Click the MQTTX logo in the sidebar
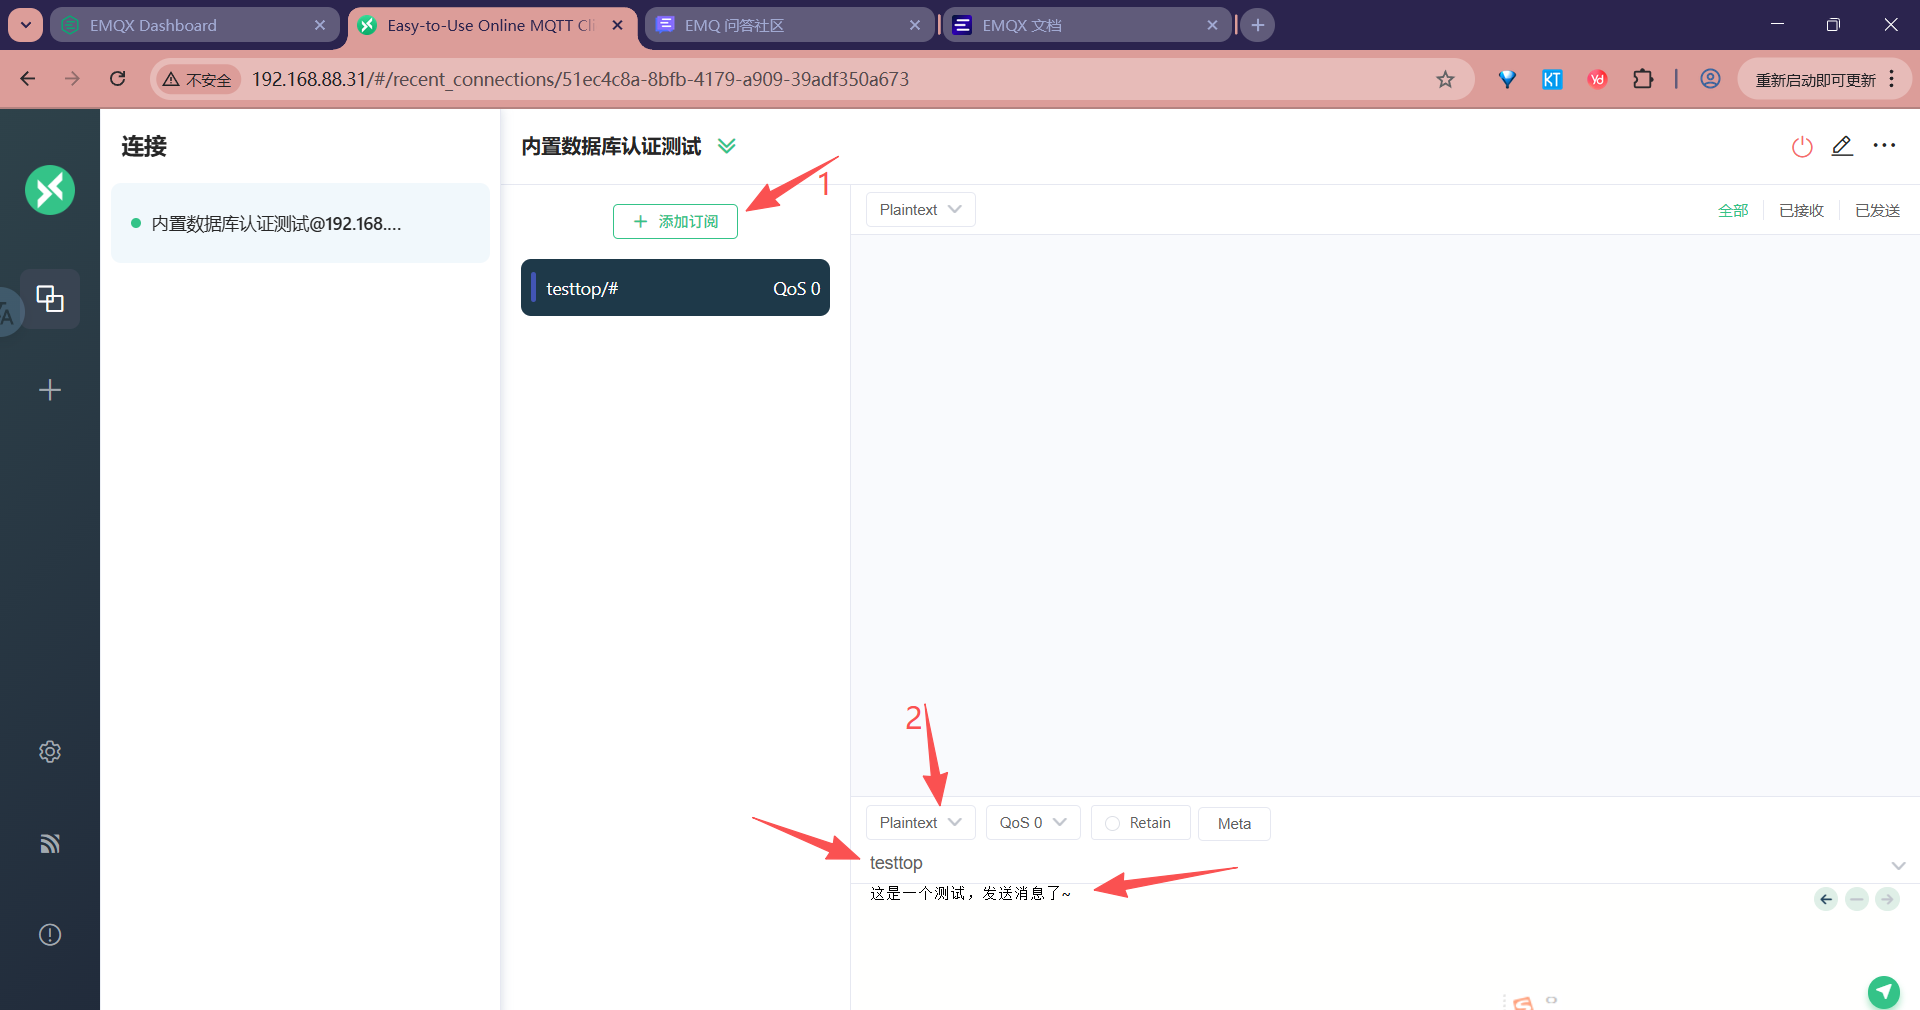1920x1010 pixels. tap(50, 189)
